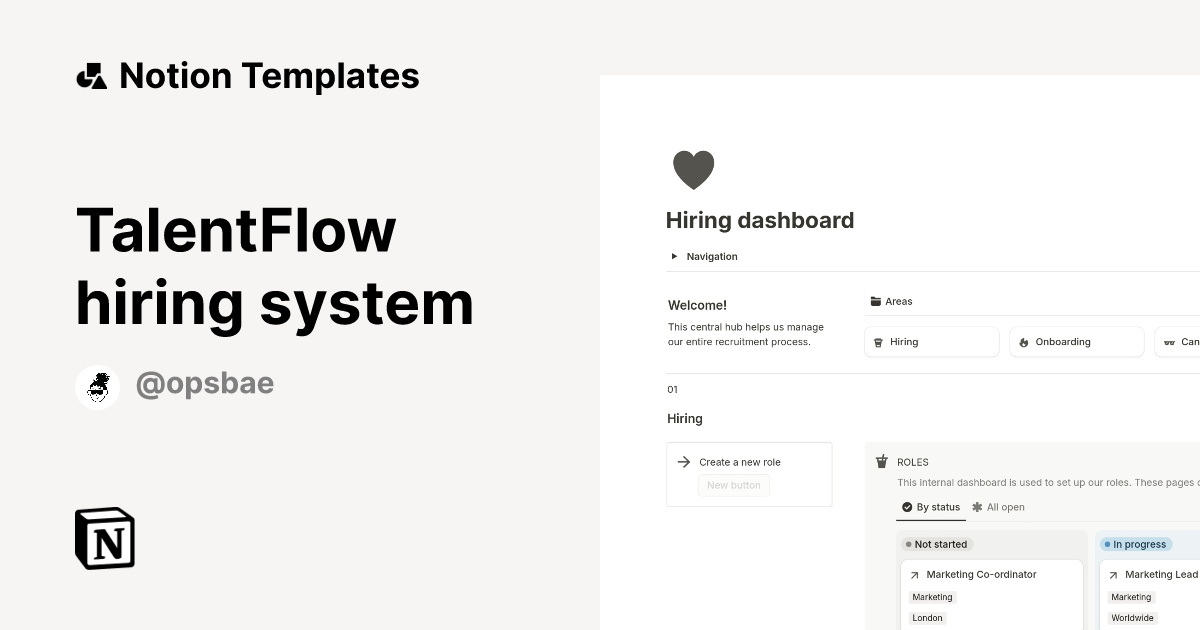
Task: Click the heart icon above Hiring dashboard
Action: (693, 169)
